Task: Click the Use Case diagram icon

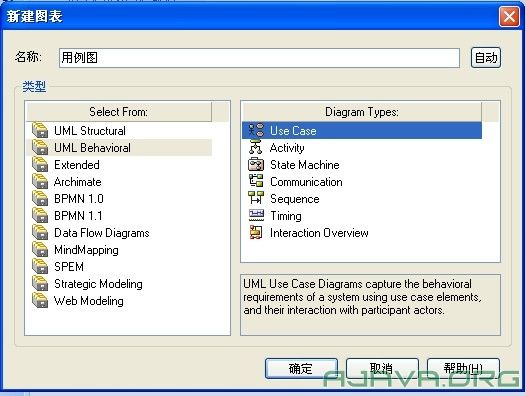Action: click(x=256, y=130)
